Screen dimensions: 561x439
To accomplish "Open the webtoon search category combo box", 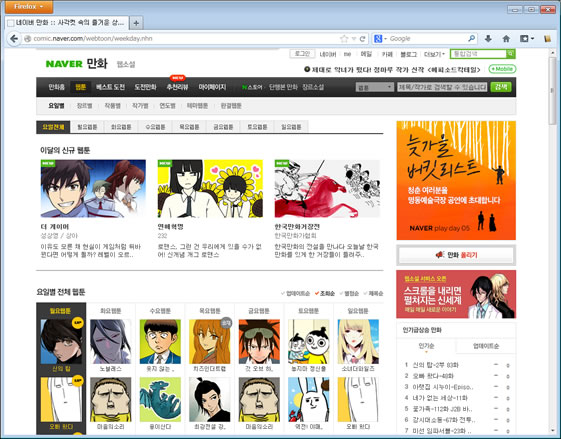I will (375, 87).
